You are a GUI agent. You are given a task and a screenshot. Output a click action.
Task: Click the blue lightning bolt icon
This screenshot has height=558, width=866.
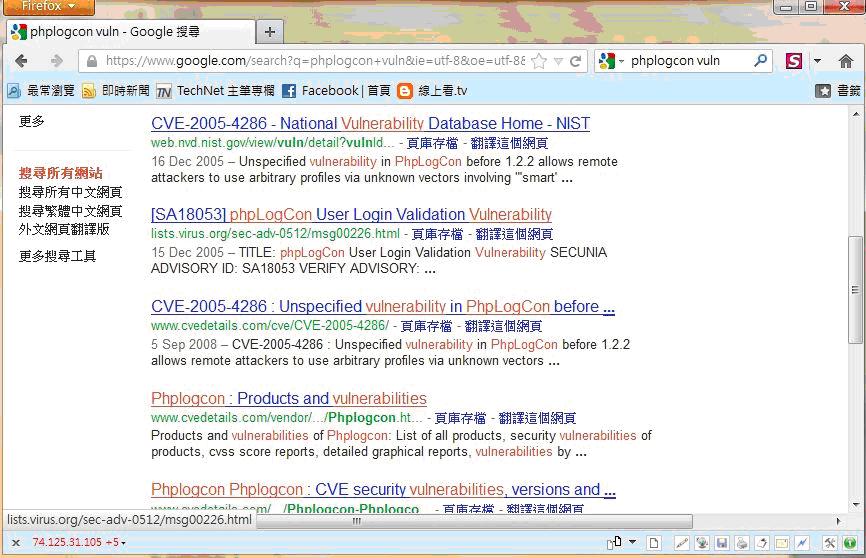pyautogui.click(x=802, y=543)
